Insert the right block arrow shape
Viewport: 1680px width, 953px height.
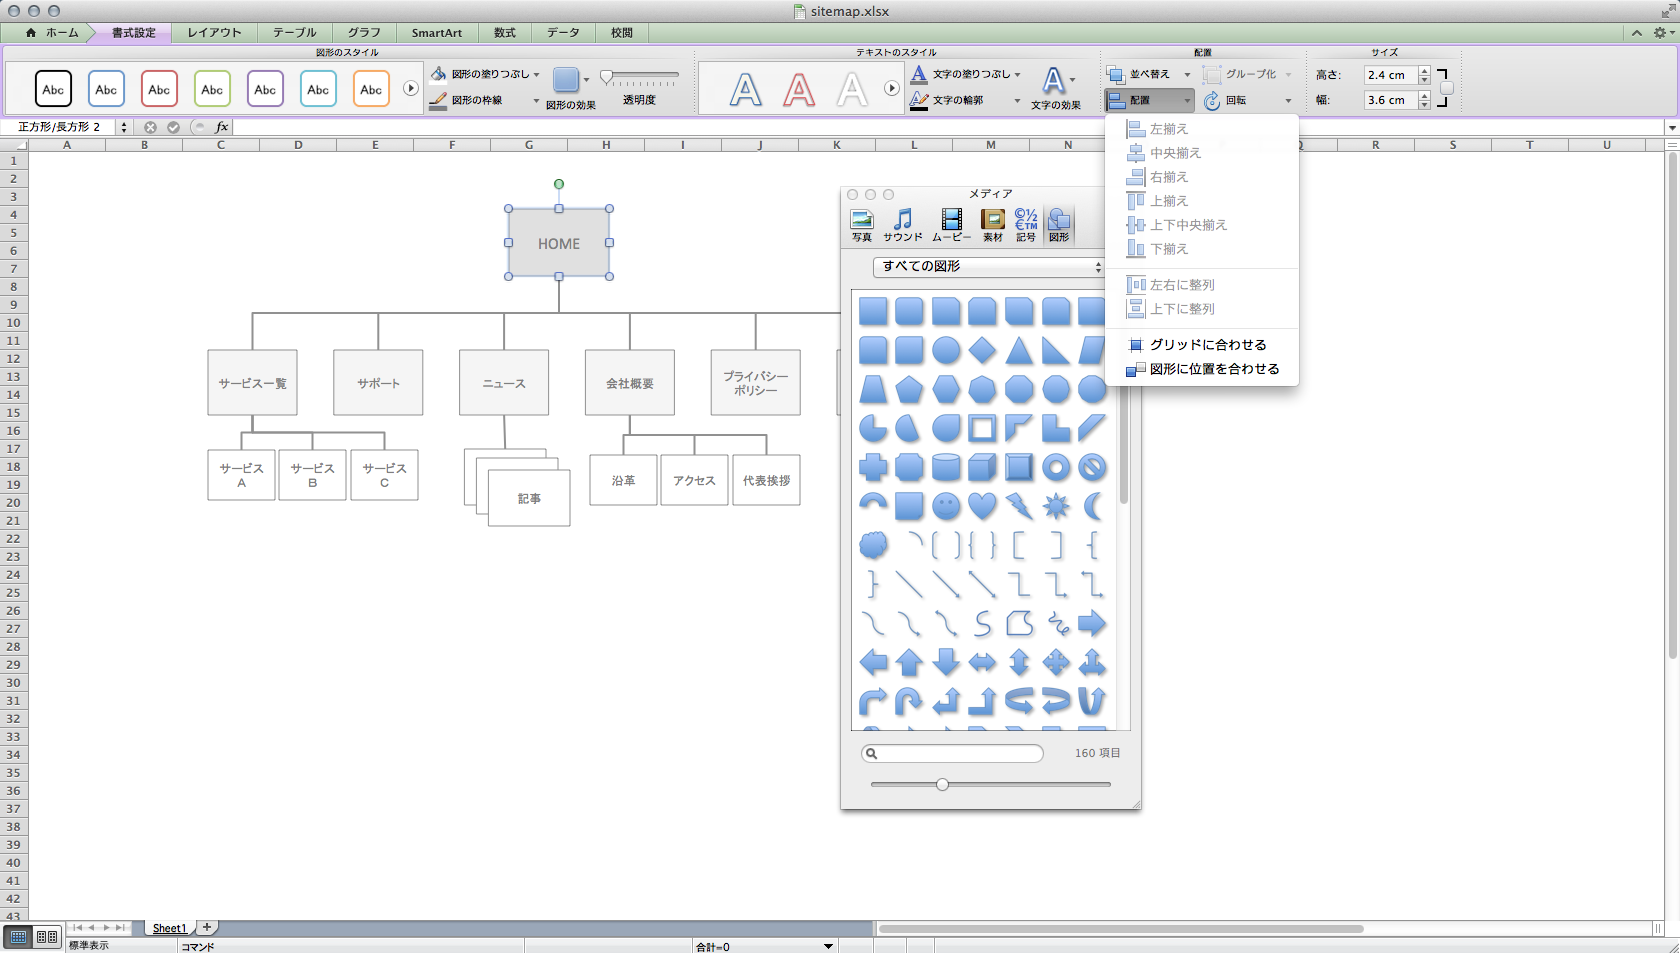pyautogui.click(x=1092, y=623)
